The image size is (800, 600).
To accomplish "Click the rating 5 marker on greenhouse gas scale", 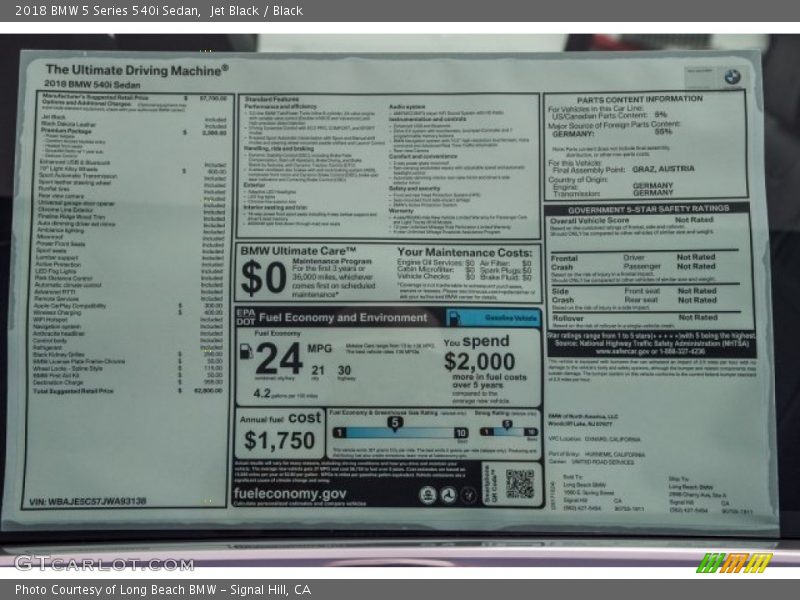I will pos(394,423).
